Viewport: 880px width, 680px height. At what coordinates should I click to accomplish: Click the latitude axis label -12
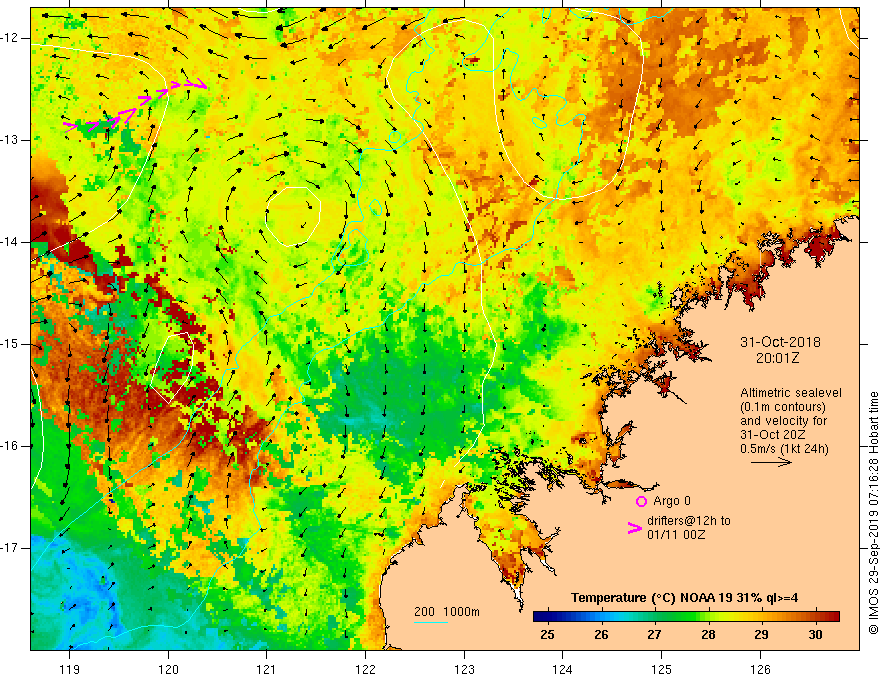(x=10, y=38)
